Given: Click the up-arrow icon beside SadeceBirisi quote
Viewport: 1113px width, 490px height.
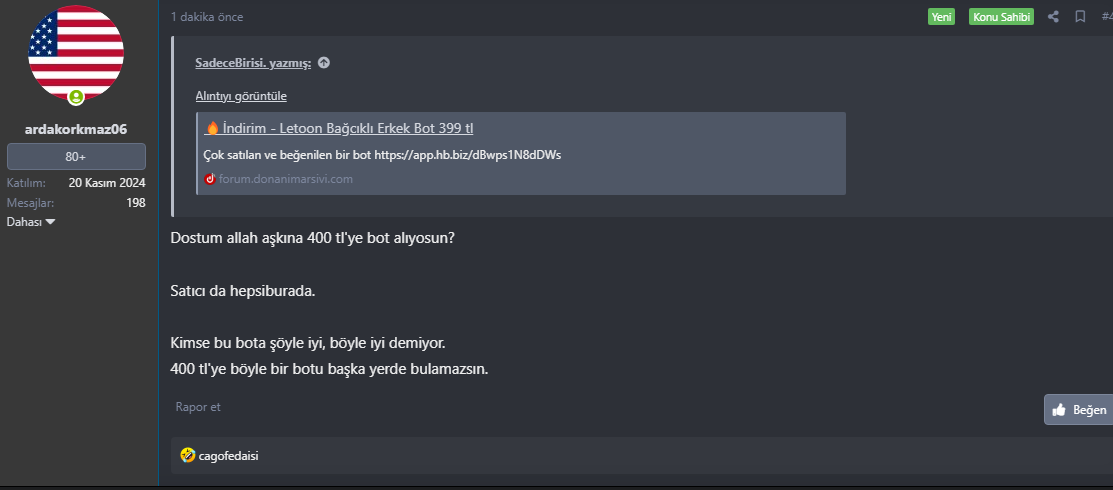Looking at the screenshot, I should 324,63.
